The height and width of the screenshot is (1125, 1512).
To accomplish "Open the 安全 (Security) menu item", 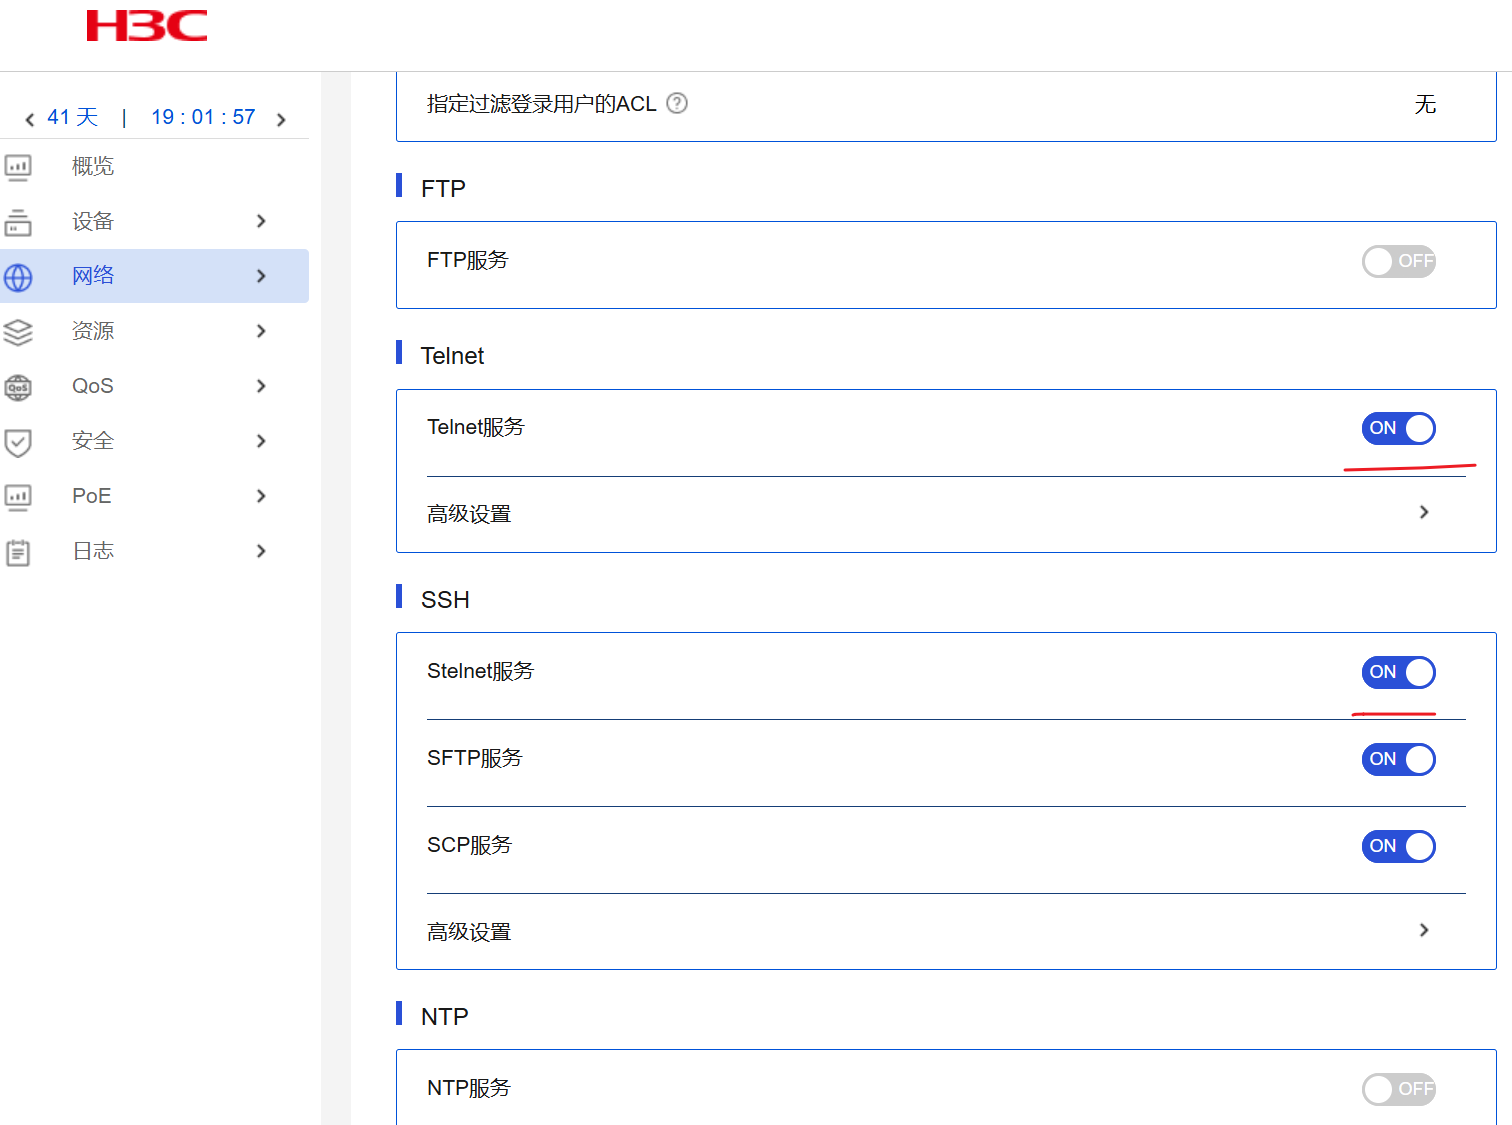I will (93, 441).
